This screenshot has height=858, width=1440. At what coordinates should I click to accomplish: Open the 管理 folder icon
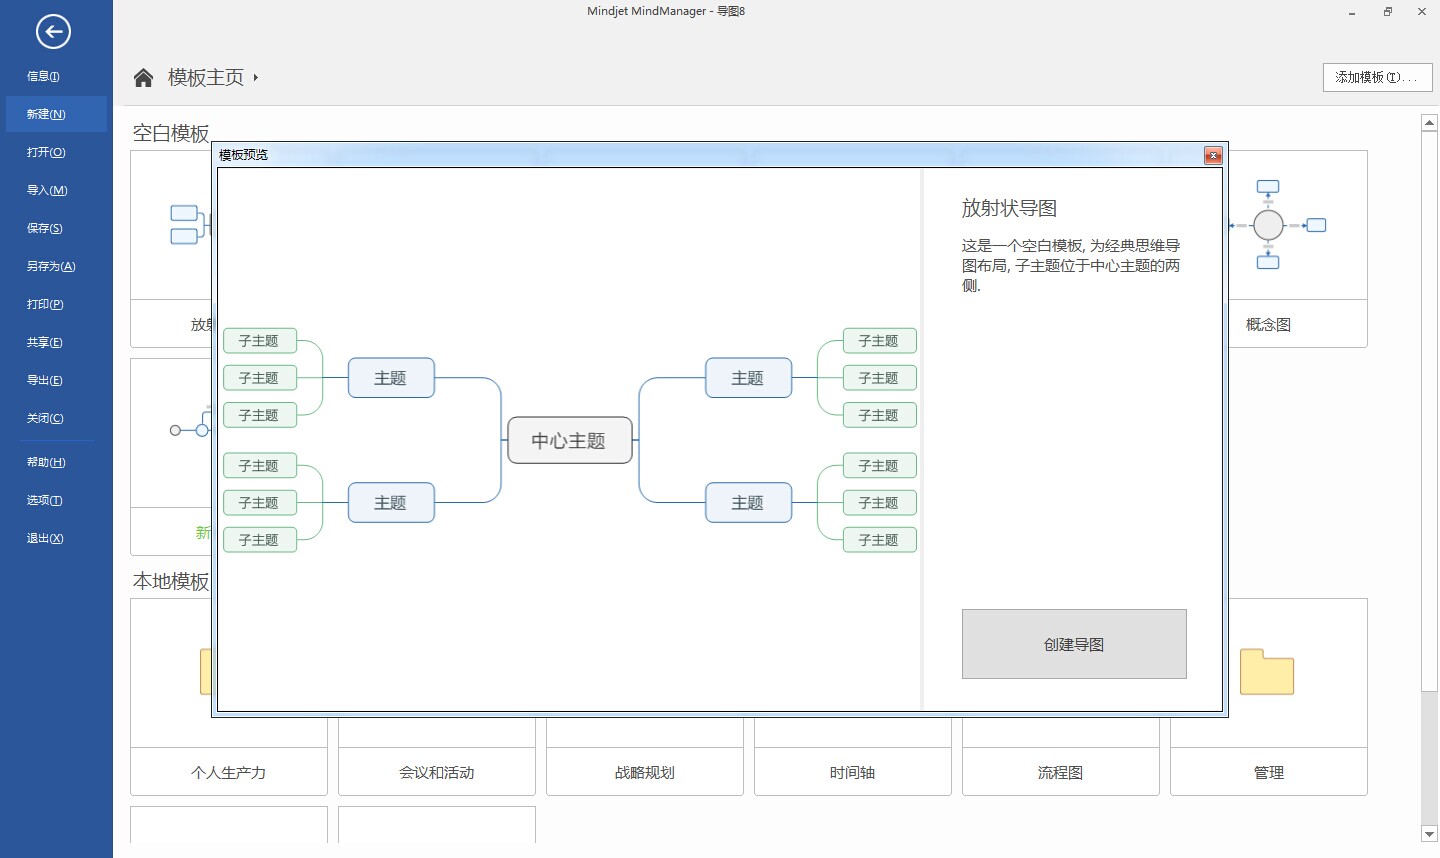[1268, 672]
